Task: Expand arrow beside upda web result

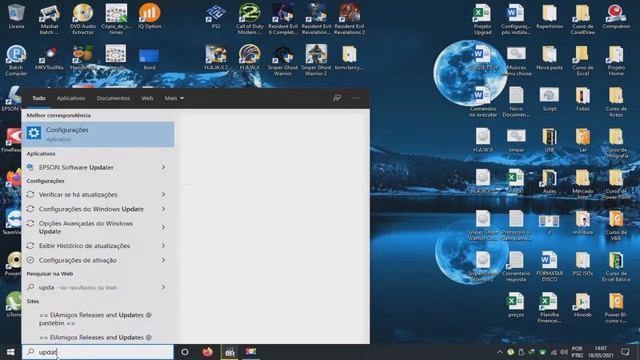Action: tap(163, 287)
